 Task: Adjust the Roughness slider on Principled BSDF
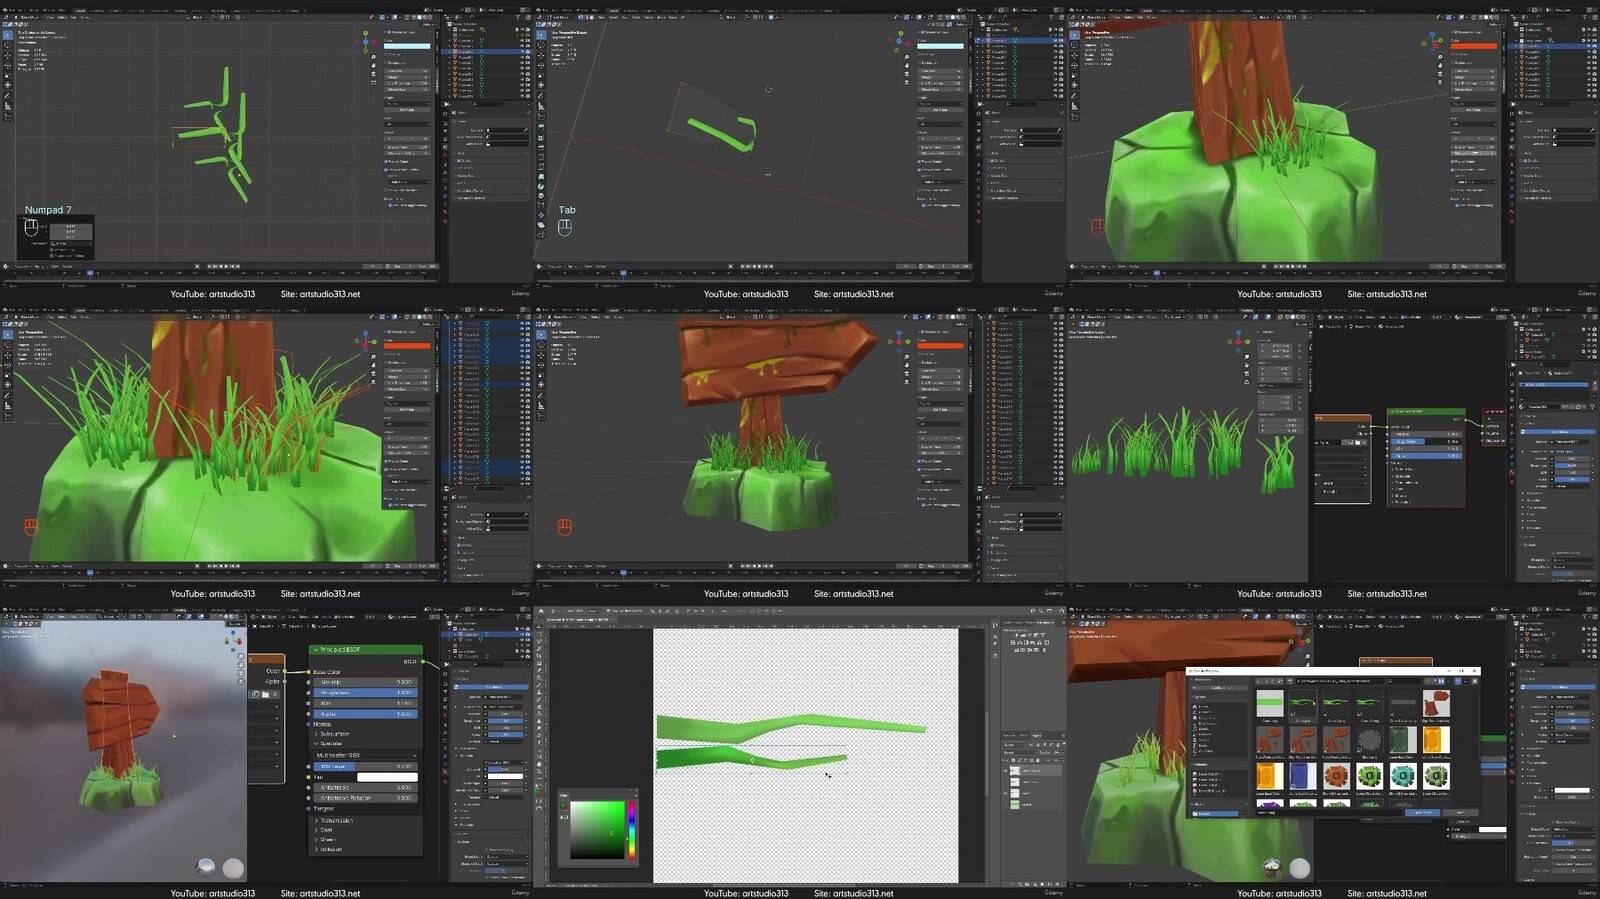366,692
